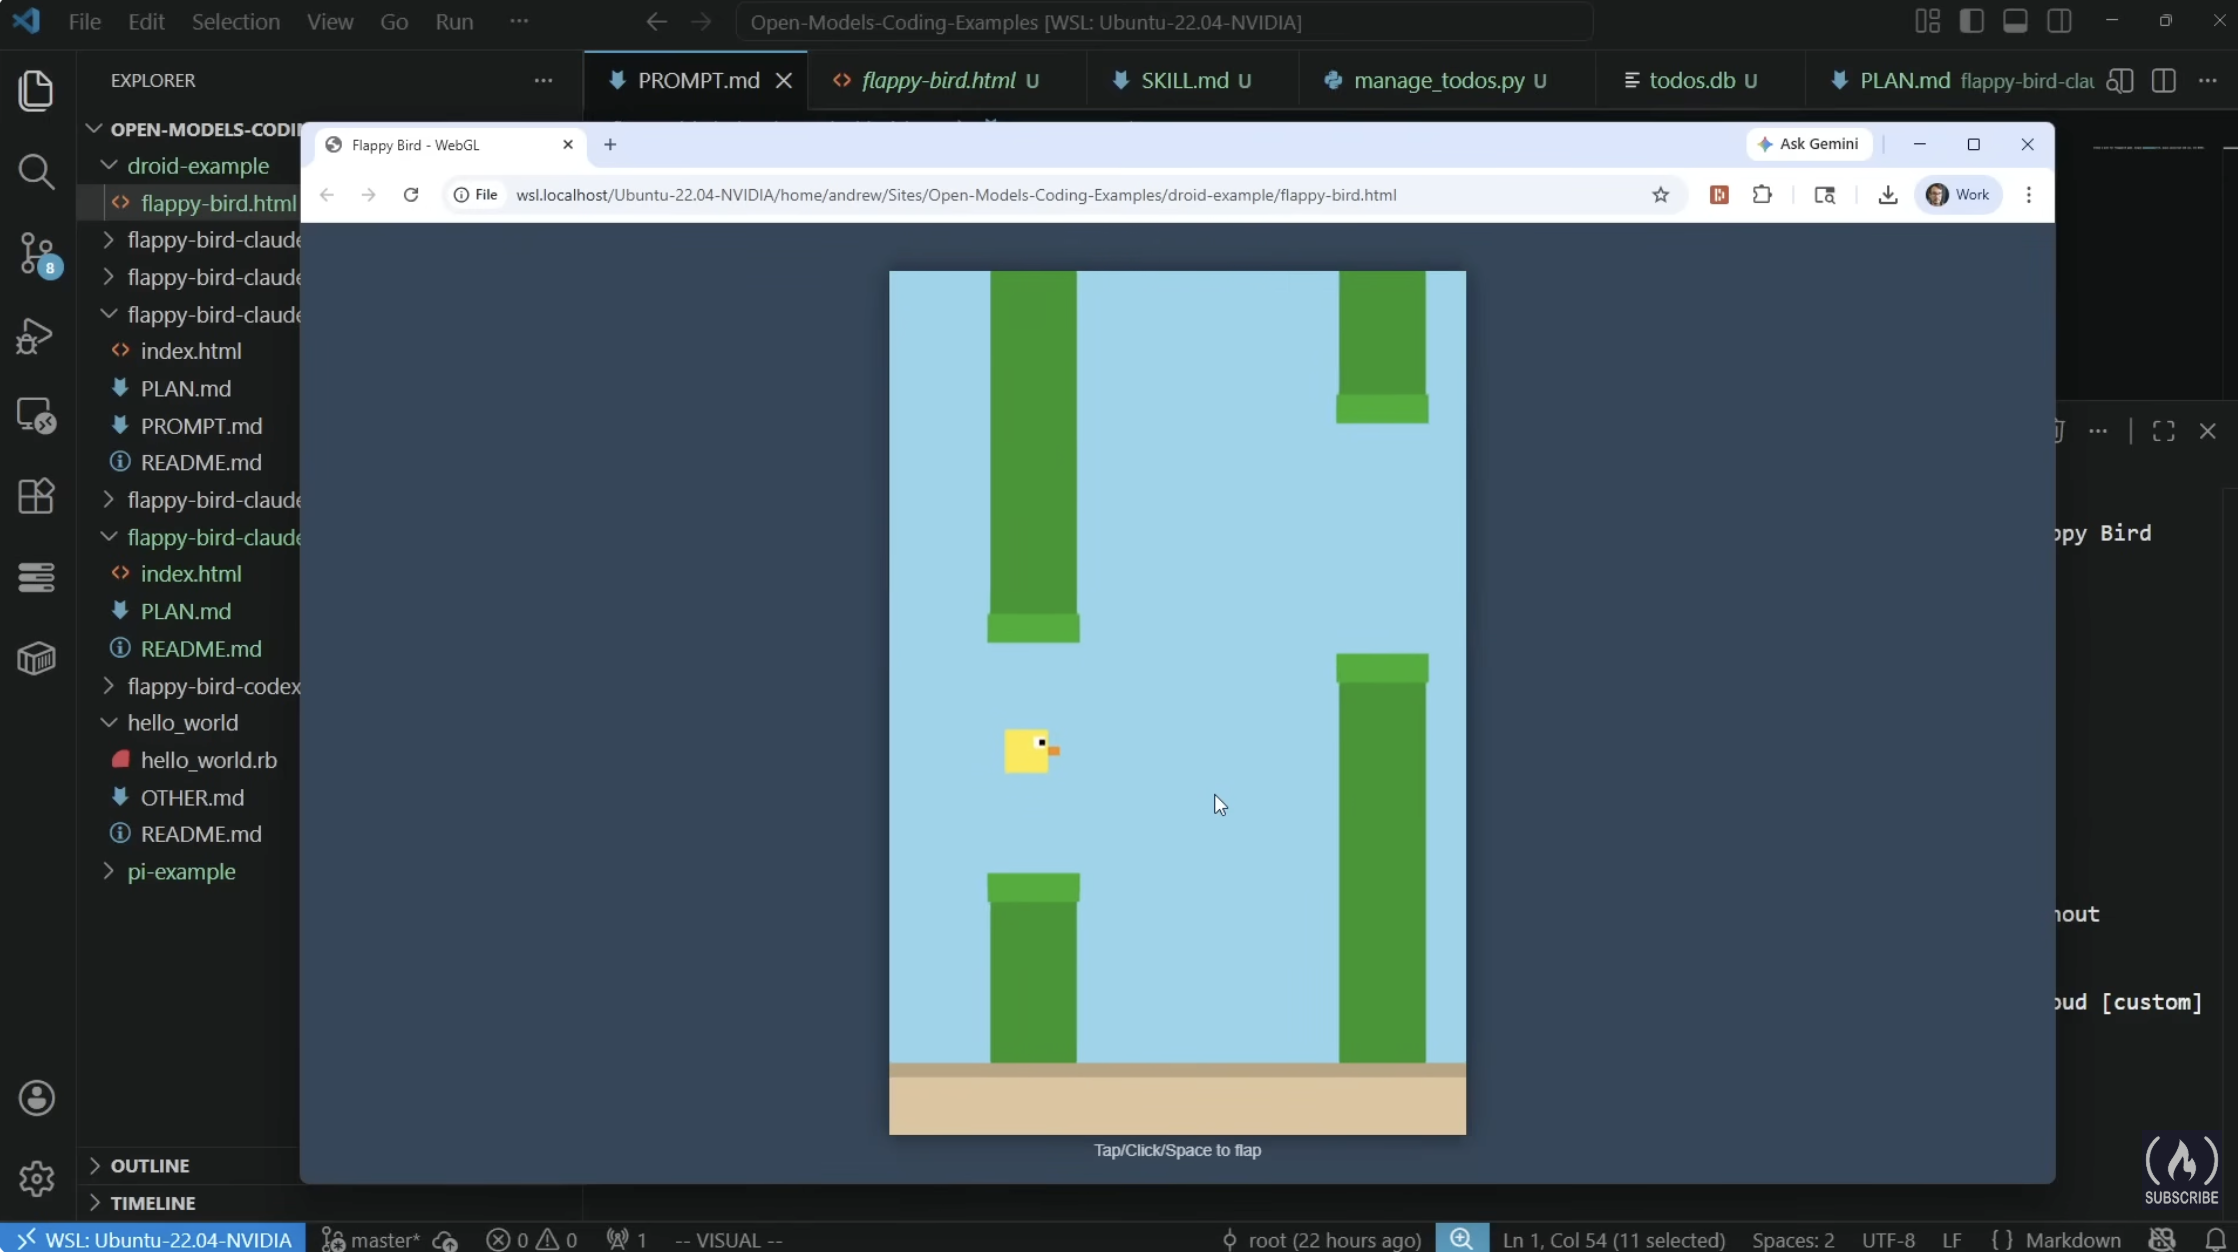
Task: Reload the Flappy Bird browser page
Action: pos(411,195)
